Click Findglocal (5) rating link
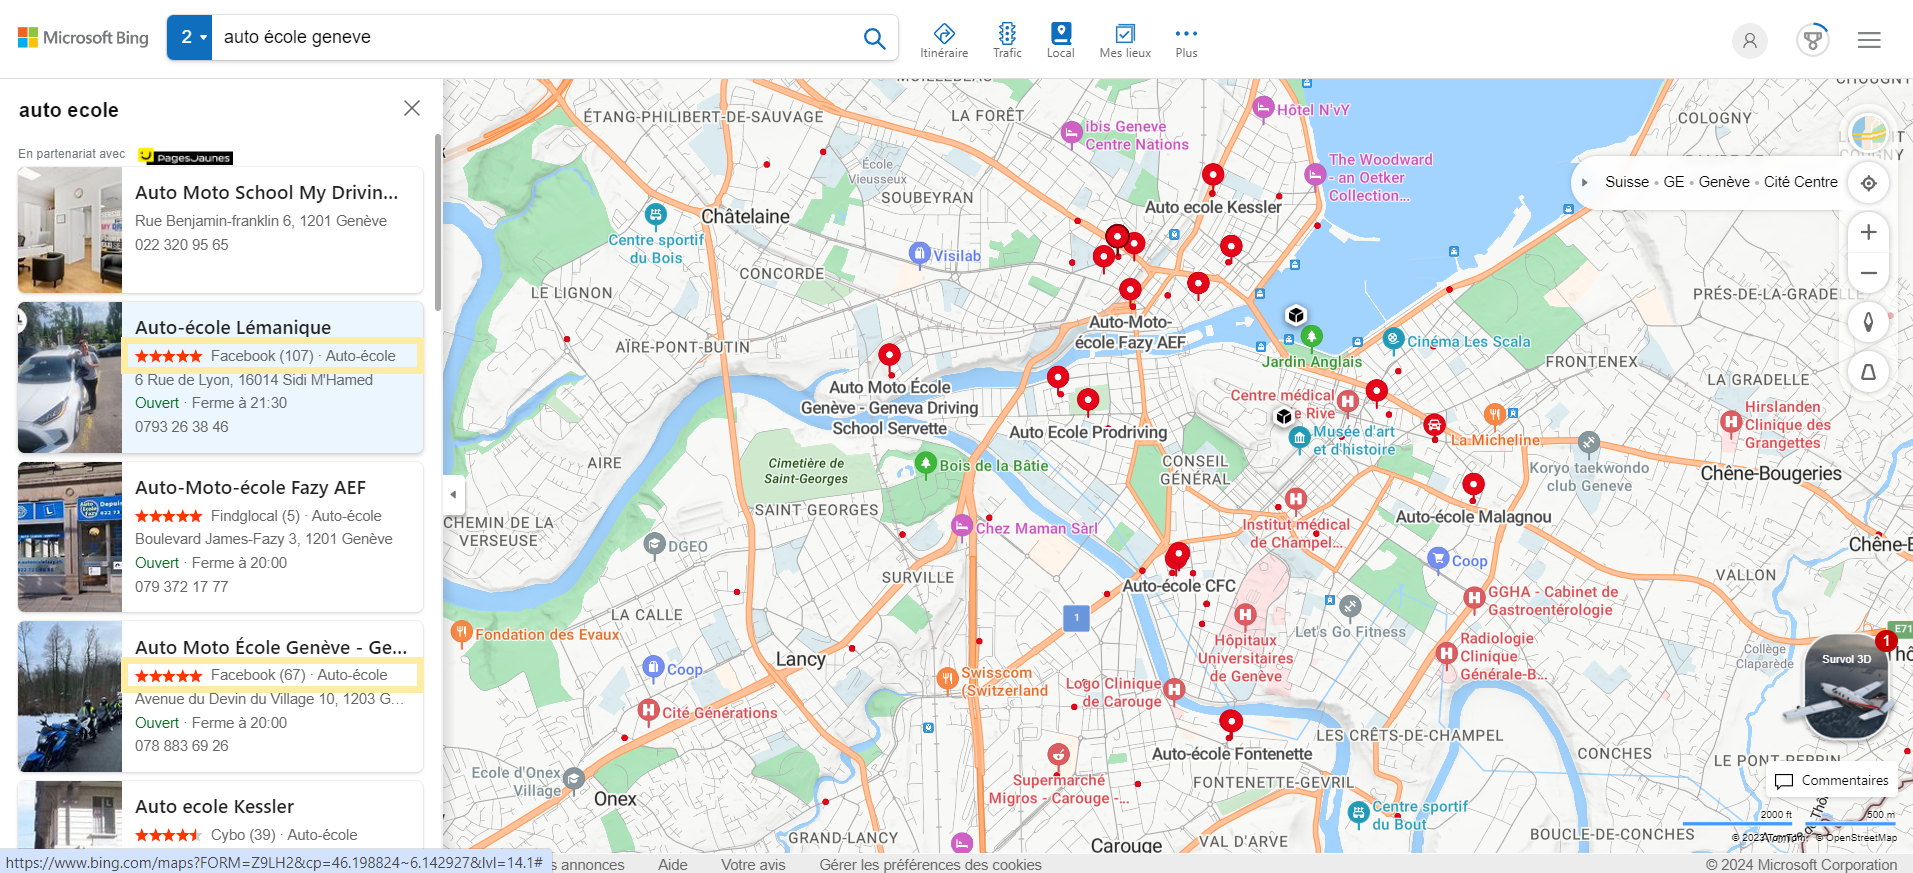Screen dimensions: 1913x873 [x=255, y=516]
